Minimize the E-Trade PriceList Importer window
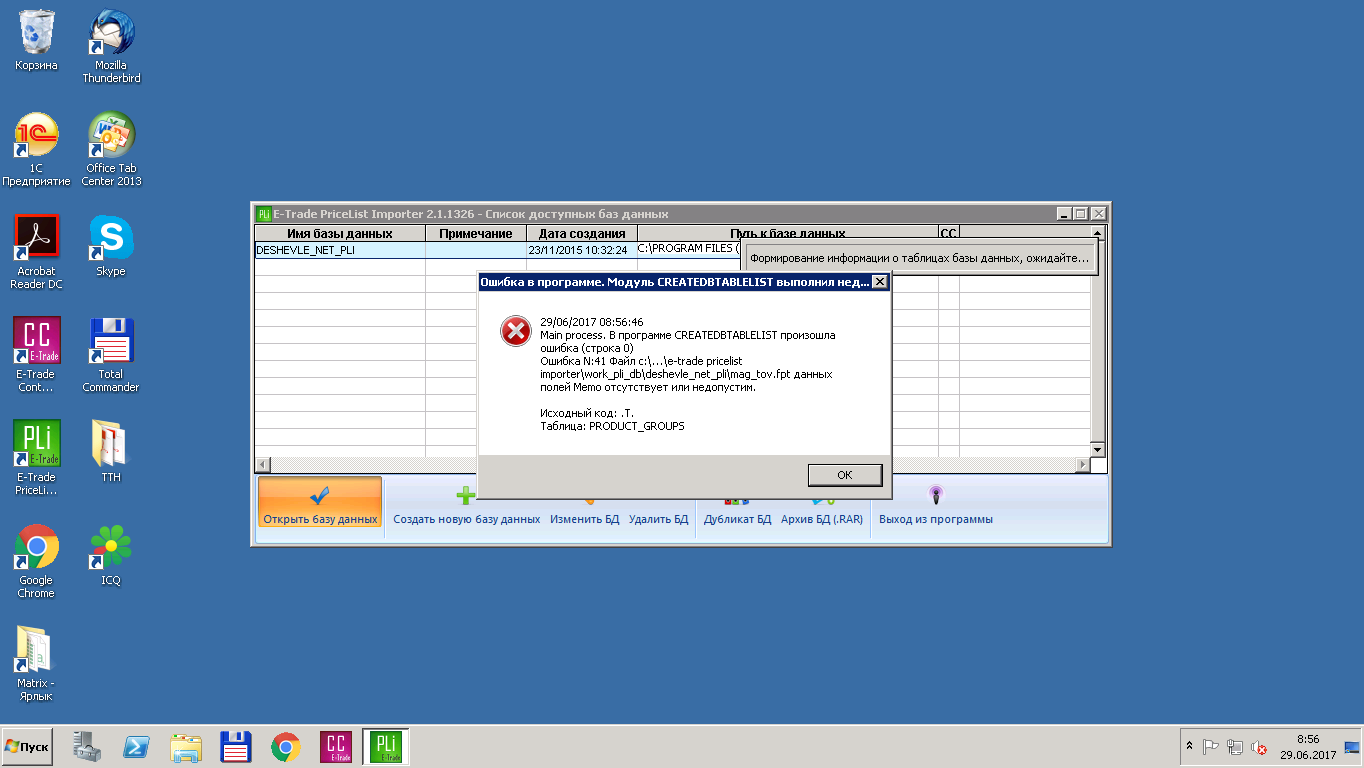 1064,214
